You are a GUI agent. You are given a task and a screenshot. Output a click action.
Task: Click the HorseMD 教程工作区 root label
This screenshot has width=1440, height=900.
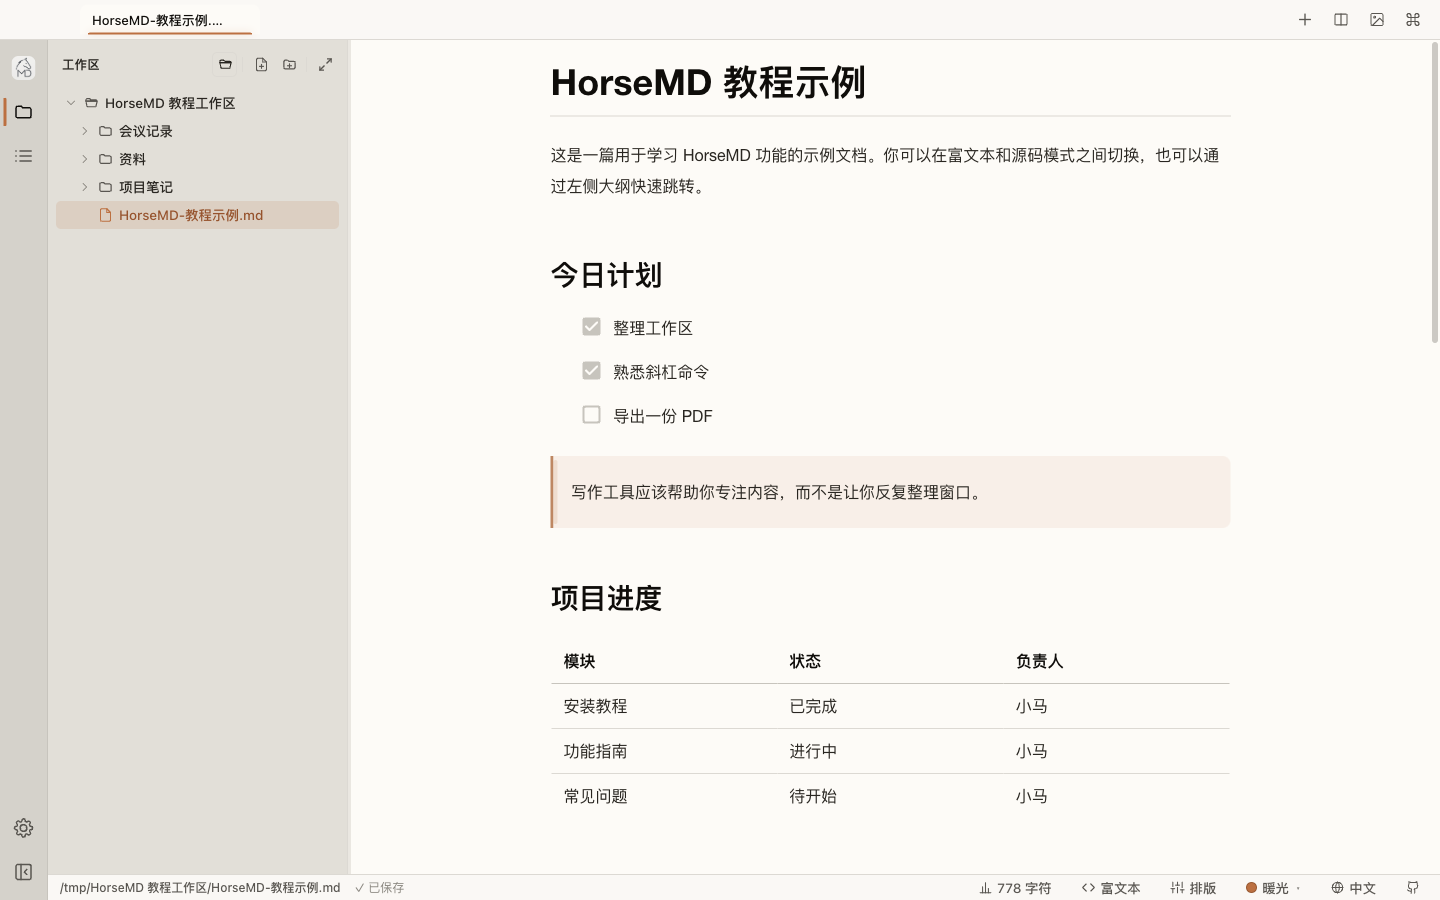[x=170, y=103]
